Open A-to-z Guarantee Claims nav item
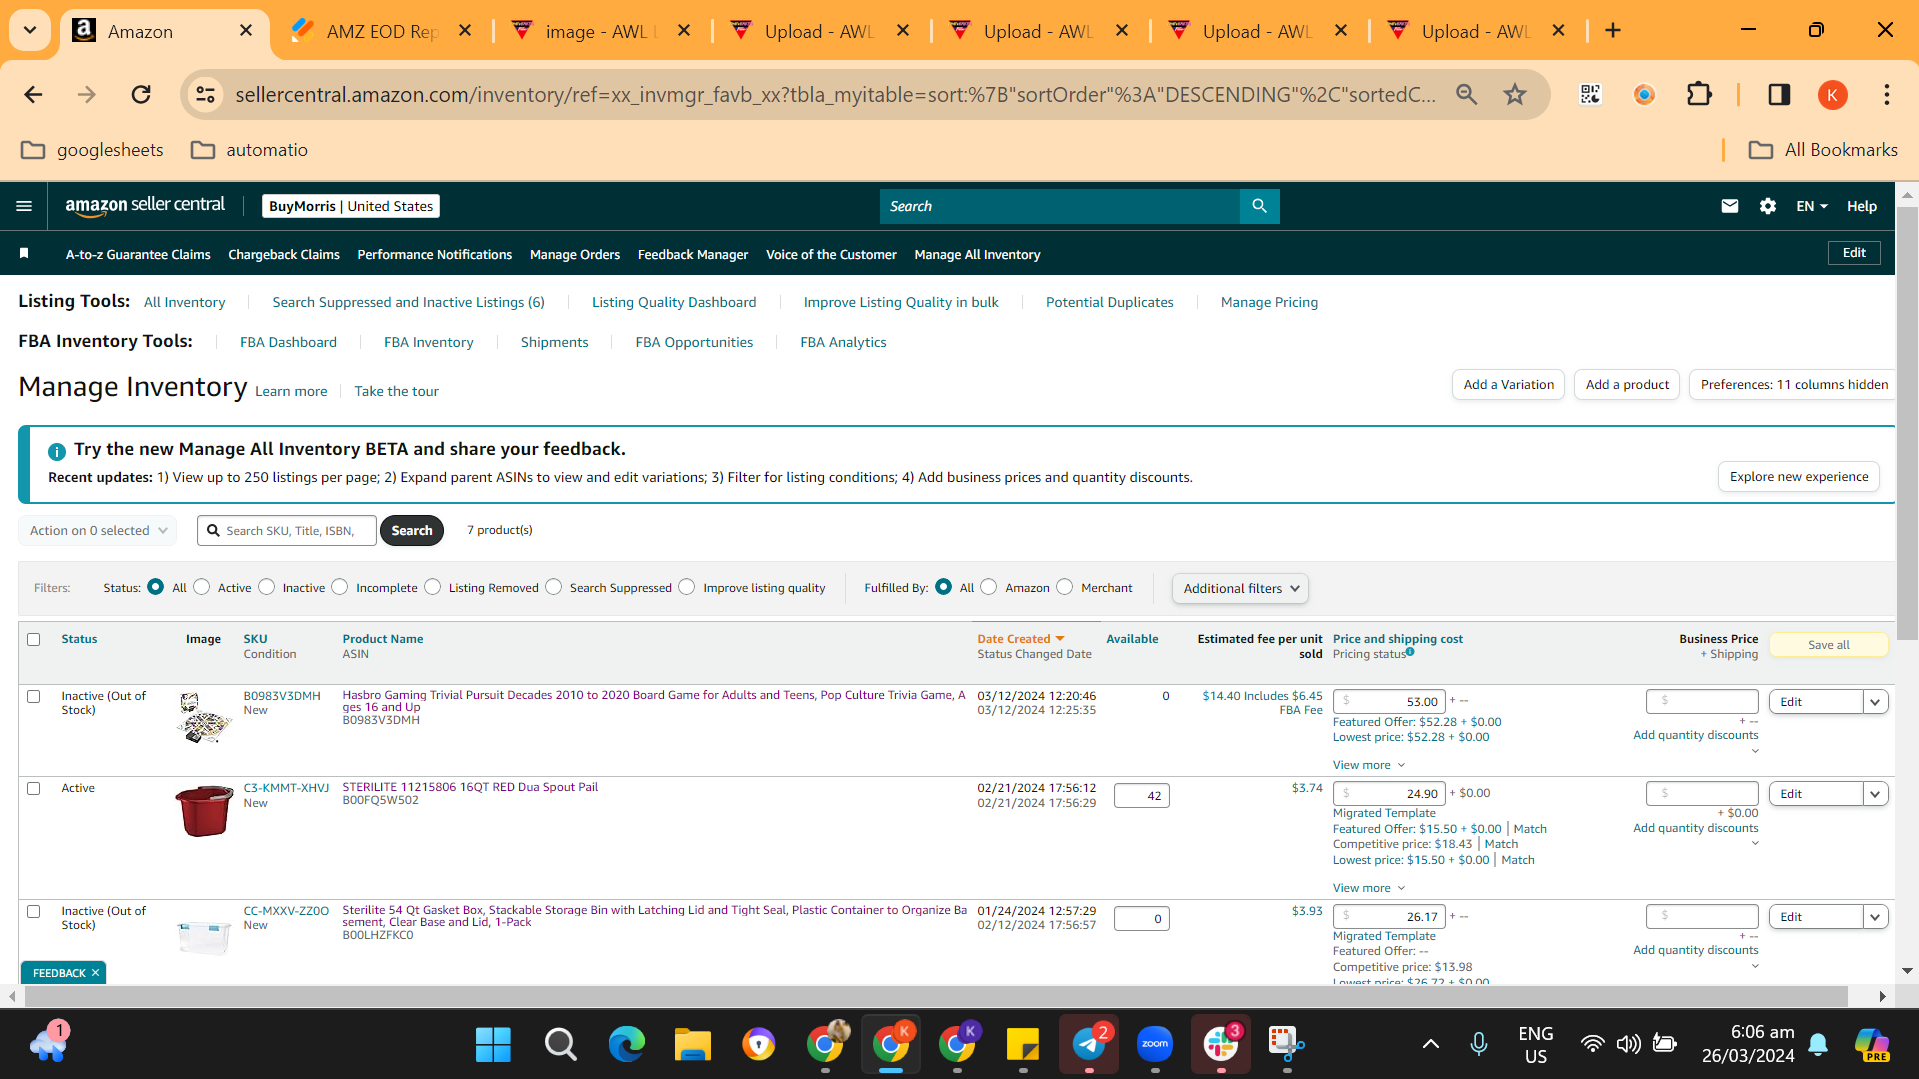This screenshot has width=1919, height=1079. (x=138, y=255)
